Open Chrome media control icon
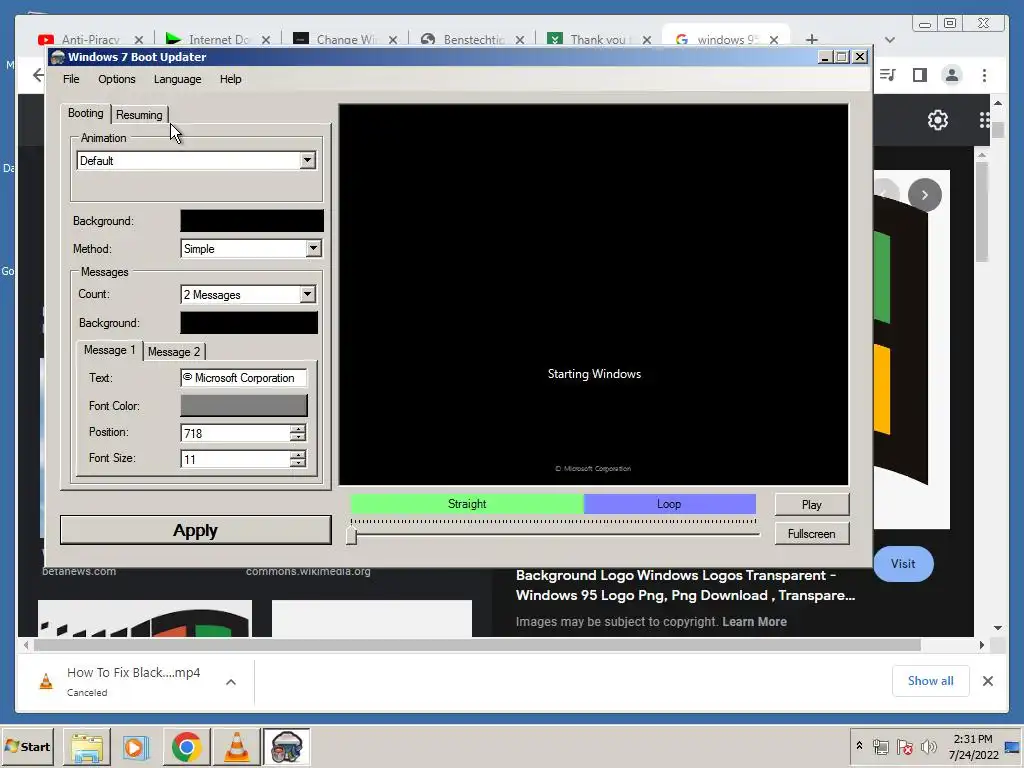 coord(887,75)
